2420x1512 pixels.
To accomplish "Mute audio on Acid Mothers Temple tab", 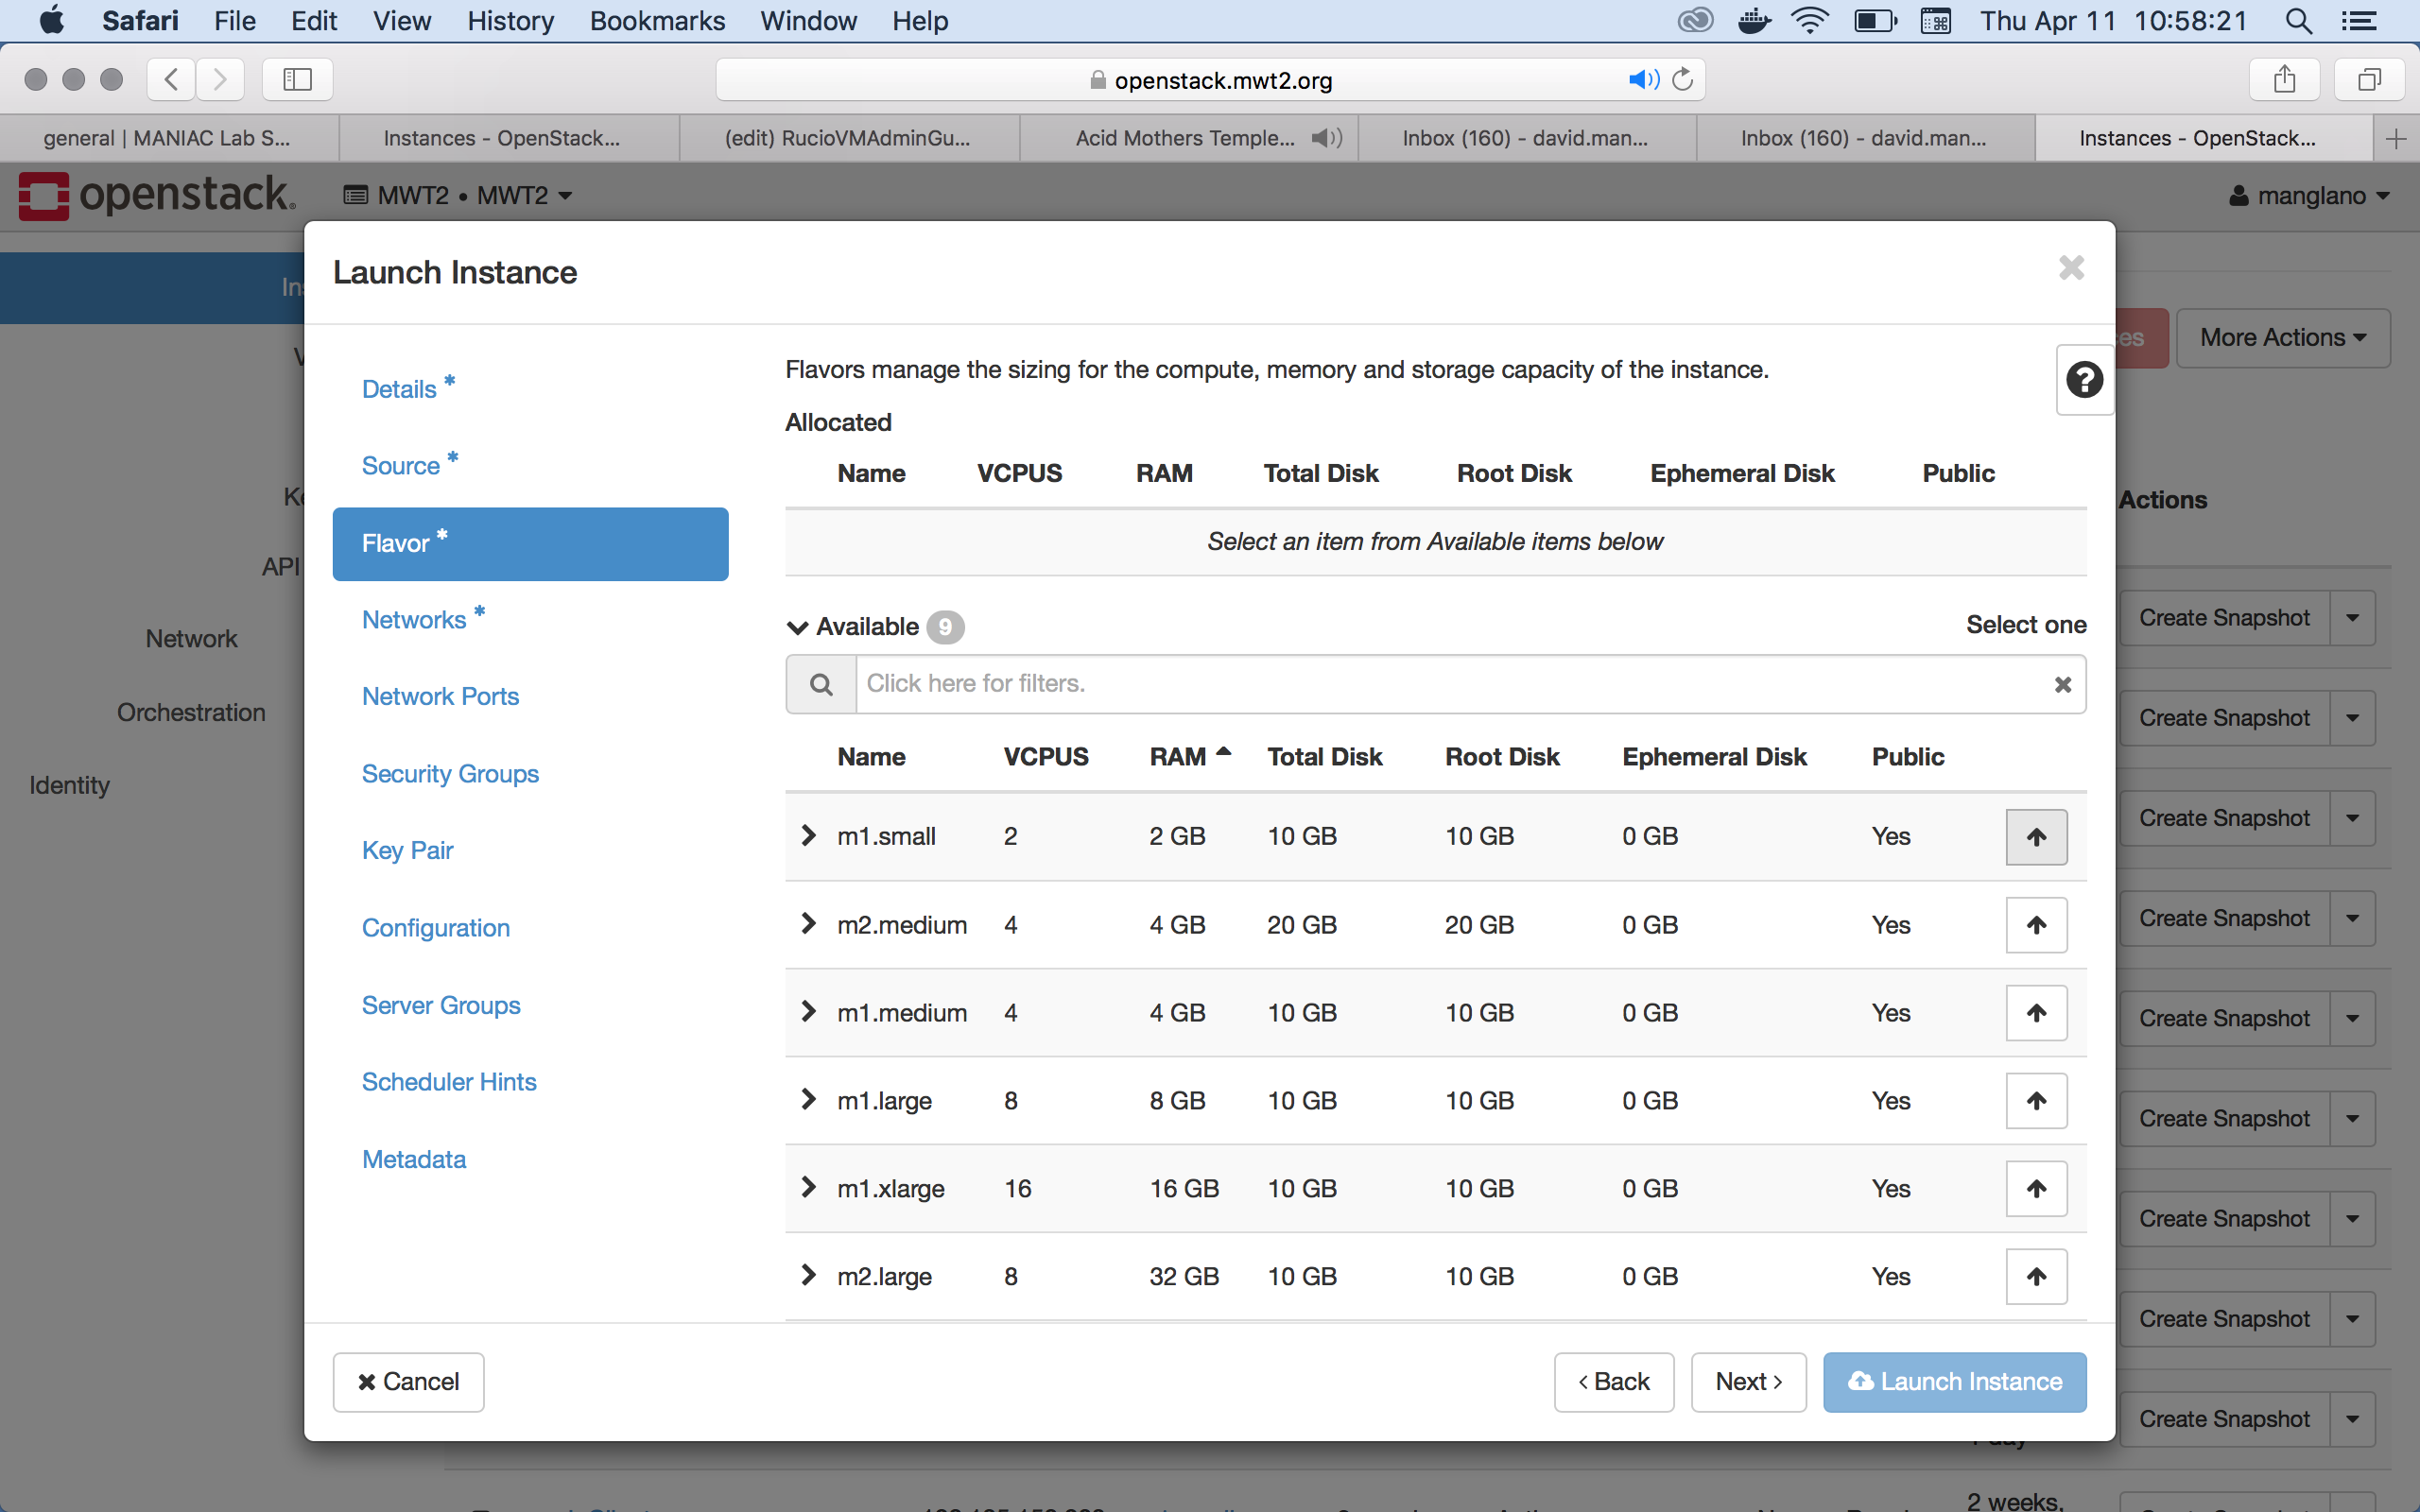I will [x=1326, y=138].
